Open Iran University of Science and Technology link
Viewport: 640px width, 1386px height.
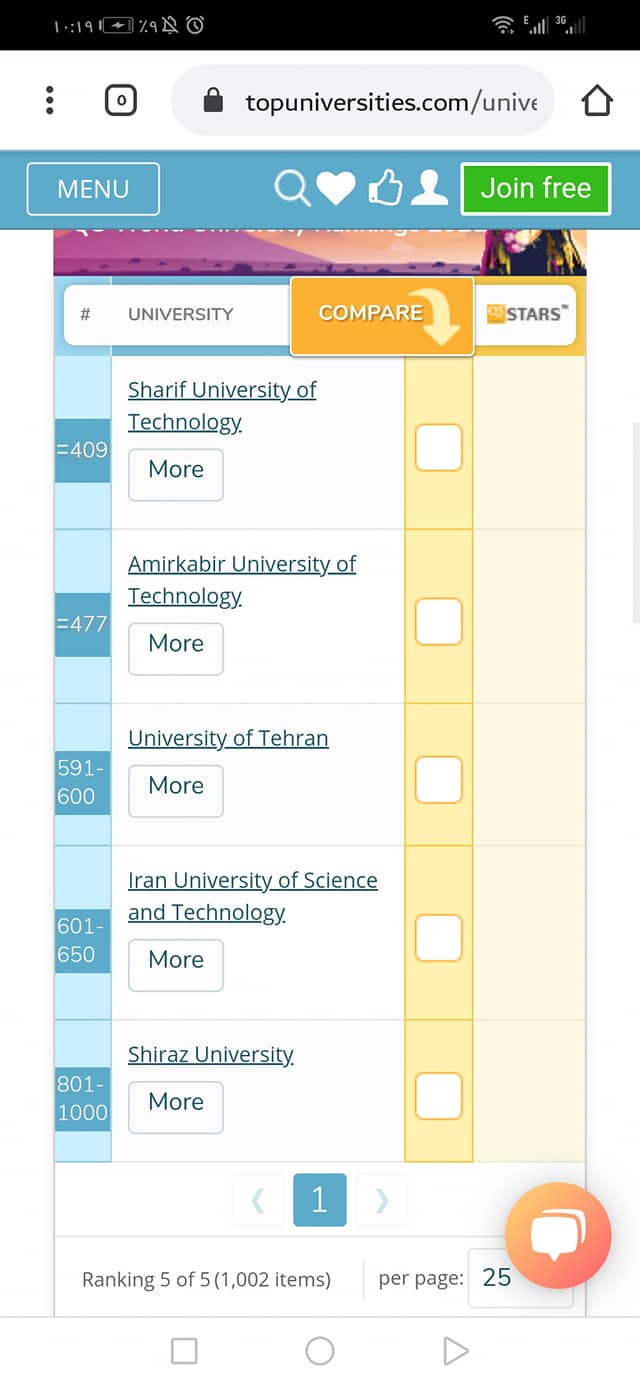coord(253,896)
